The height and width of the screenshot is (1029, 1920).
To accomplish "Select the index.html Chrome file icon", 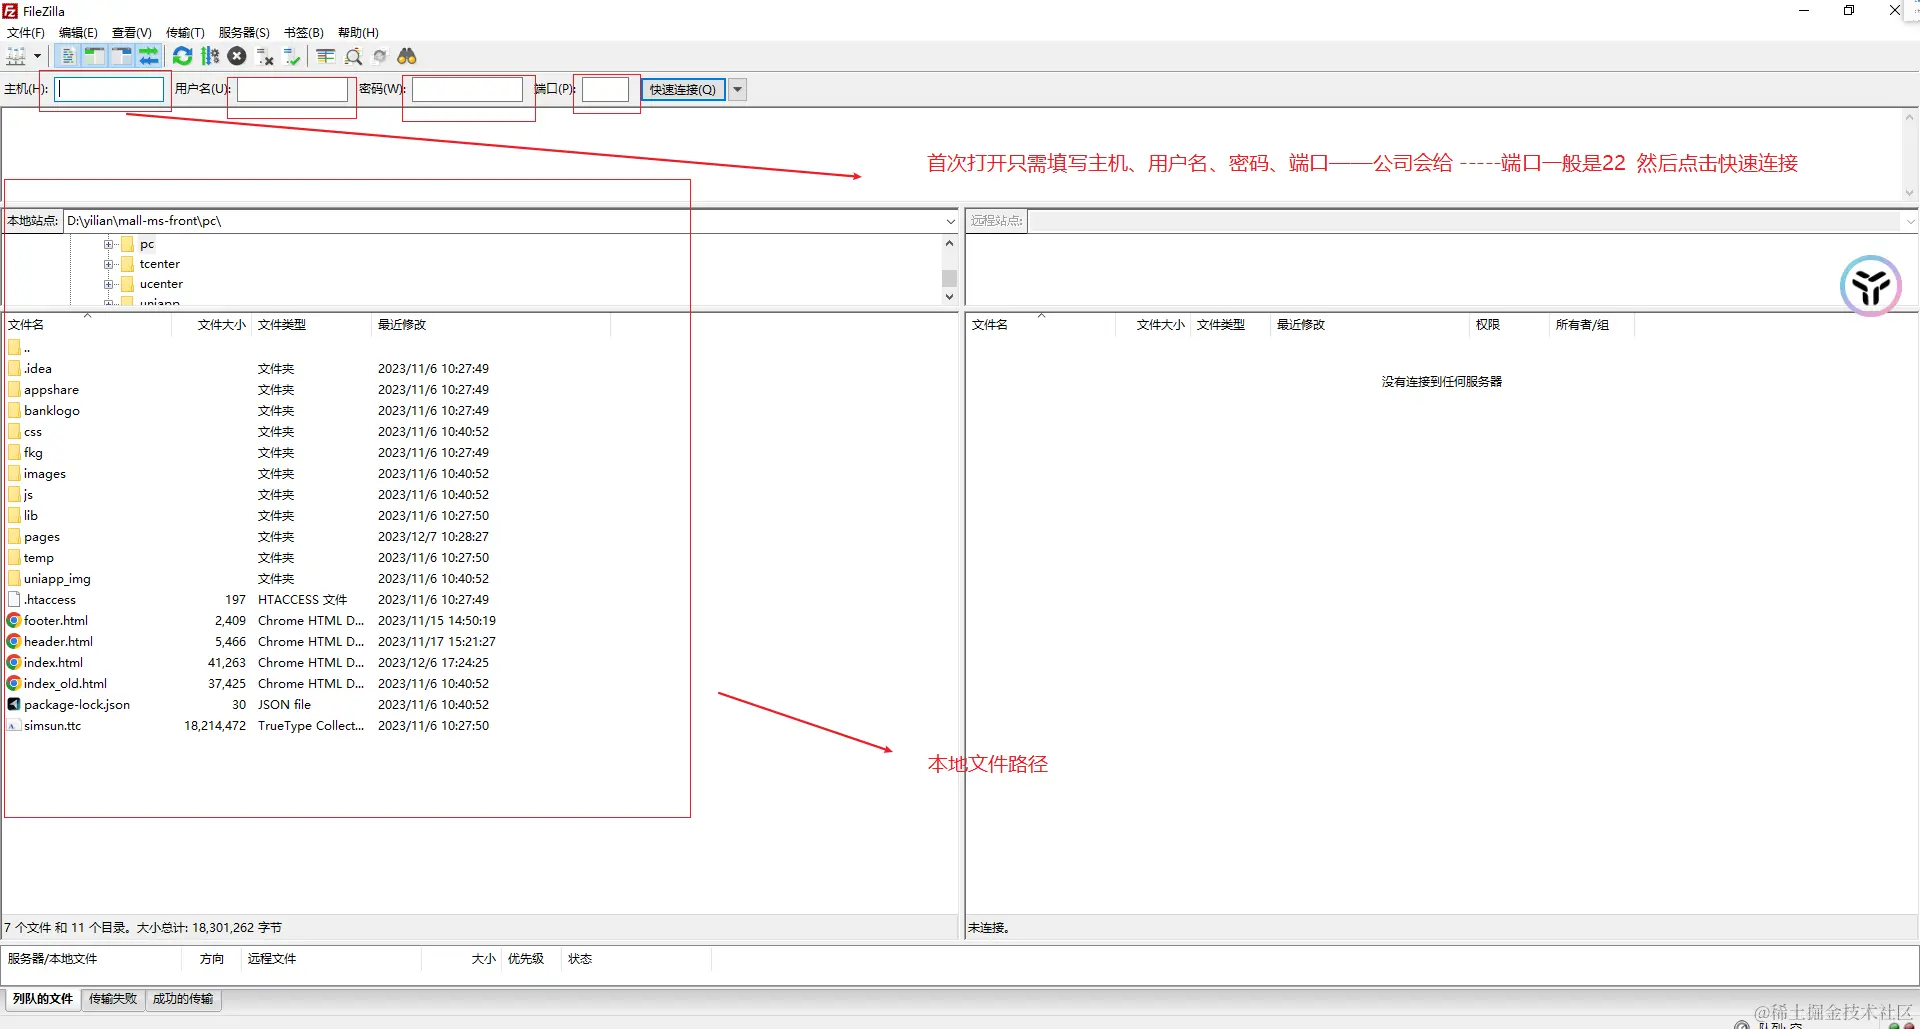I will (x=14, y=663).
